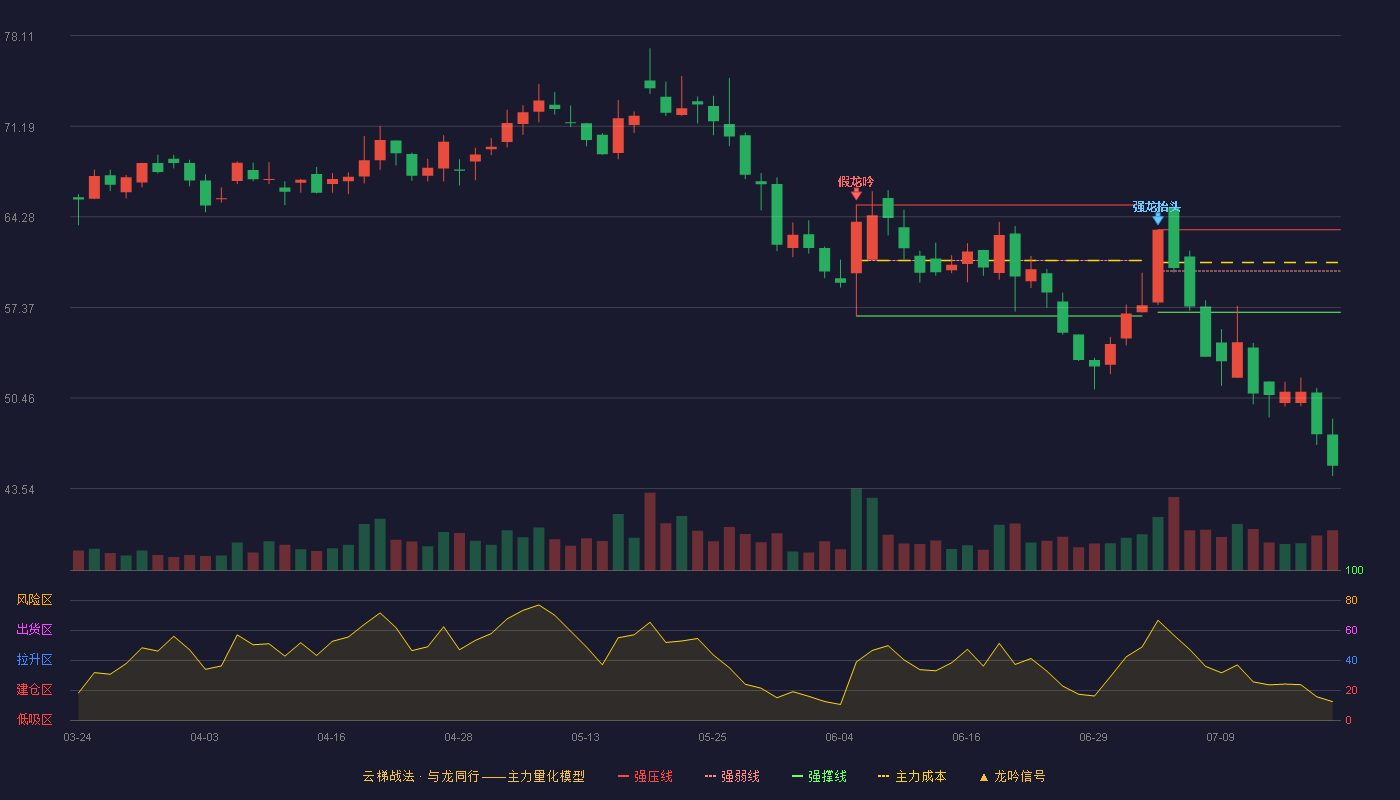This screenshot has height=800, width=1400.
Task: Click the tallest volume bar near 06-04
Action: click(856, 529)
